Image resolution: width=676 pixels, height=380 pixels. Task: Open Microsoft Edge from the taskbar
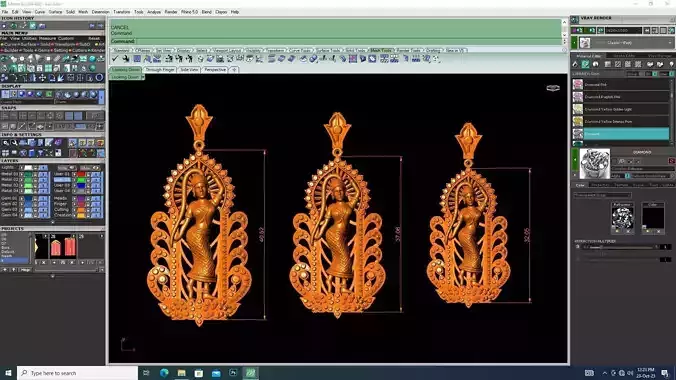pos(164,373)
